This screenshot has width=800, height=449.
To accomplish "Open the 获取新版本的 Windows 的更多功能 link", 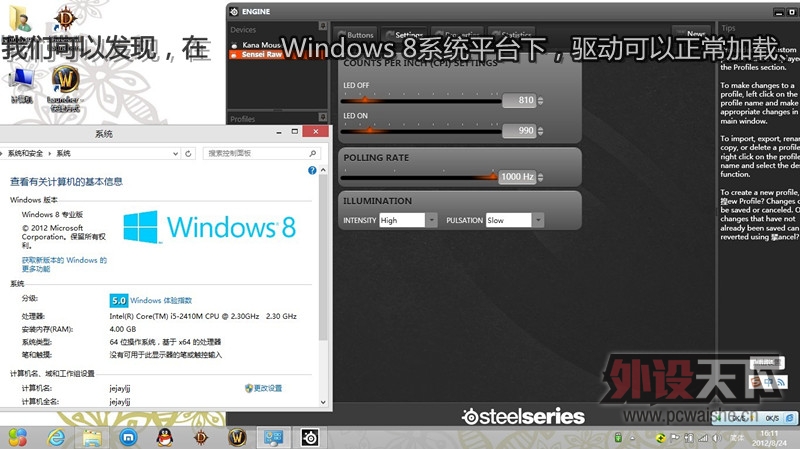I will 64,264.
